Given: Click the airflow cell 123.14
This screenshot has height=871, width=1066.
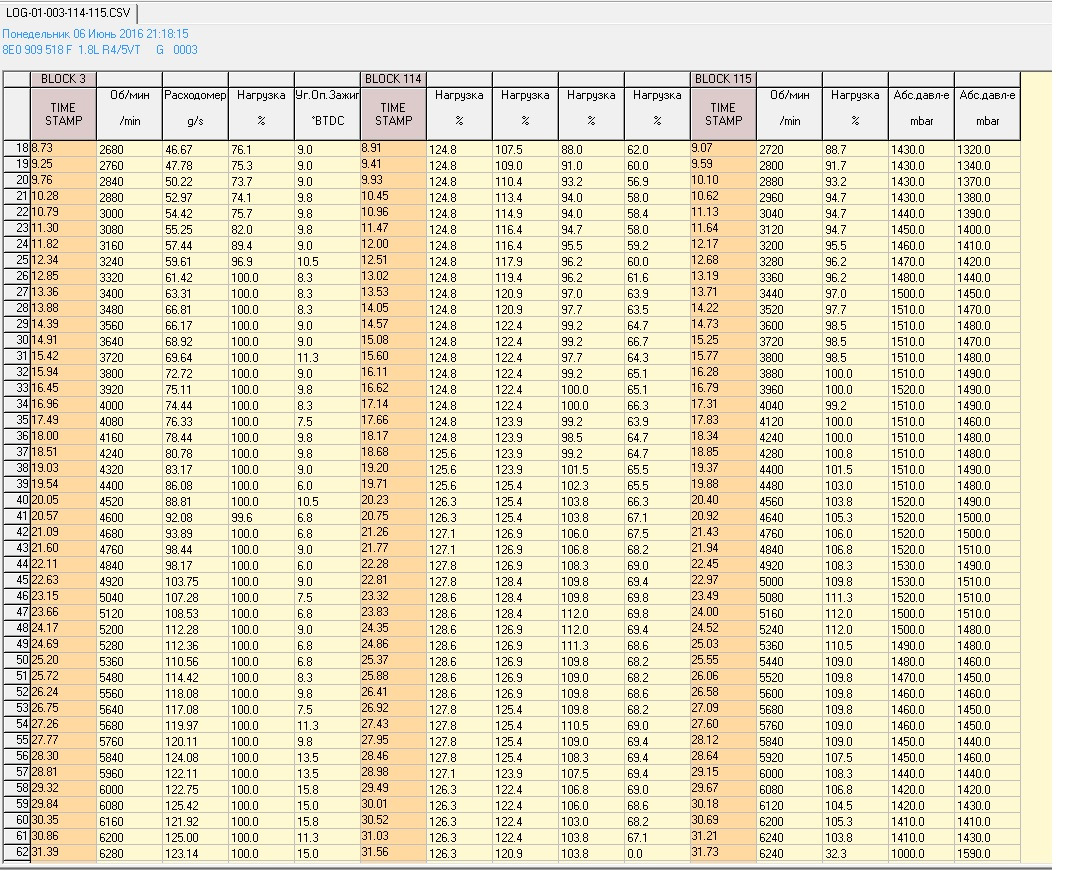Looking at the screenshot, I should pyautogui.click(x=195, y=854).
